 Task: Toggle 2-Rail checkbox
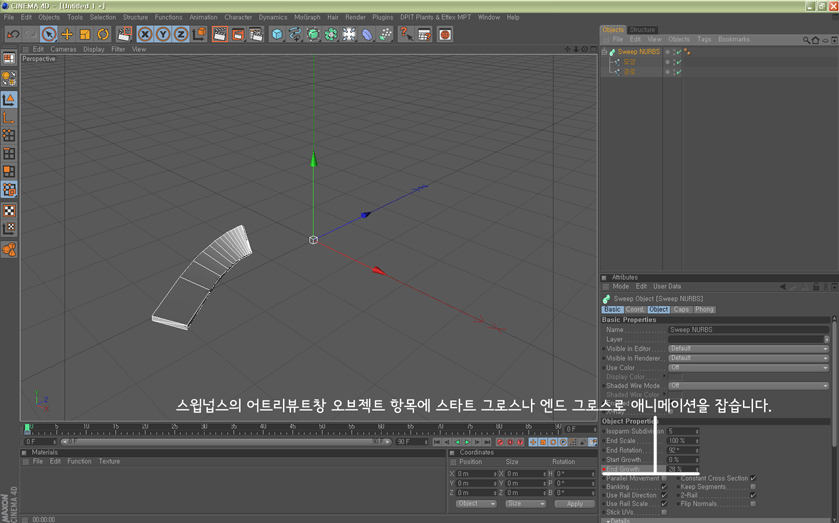coord(753,495)
